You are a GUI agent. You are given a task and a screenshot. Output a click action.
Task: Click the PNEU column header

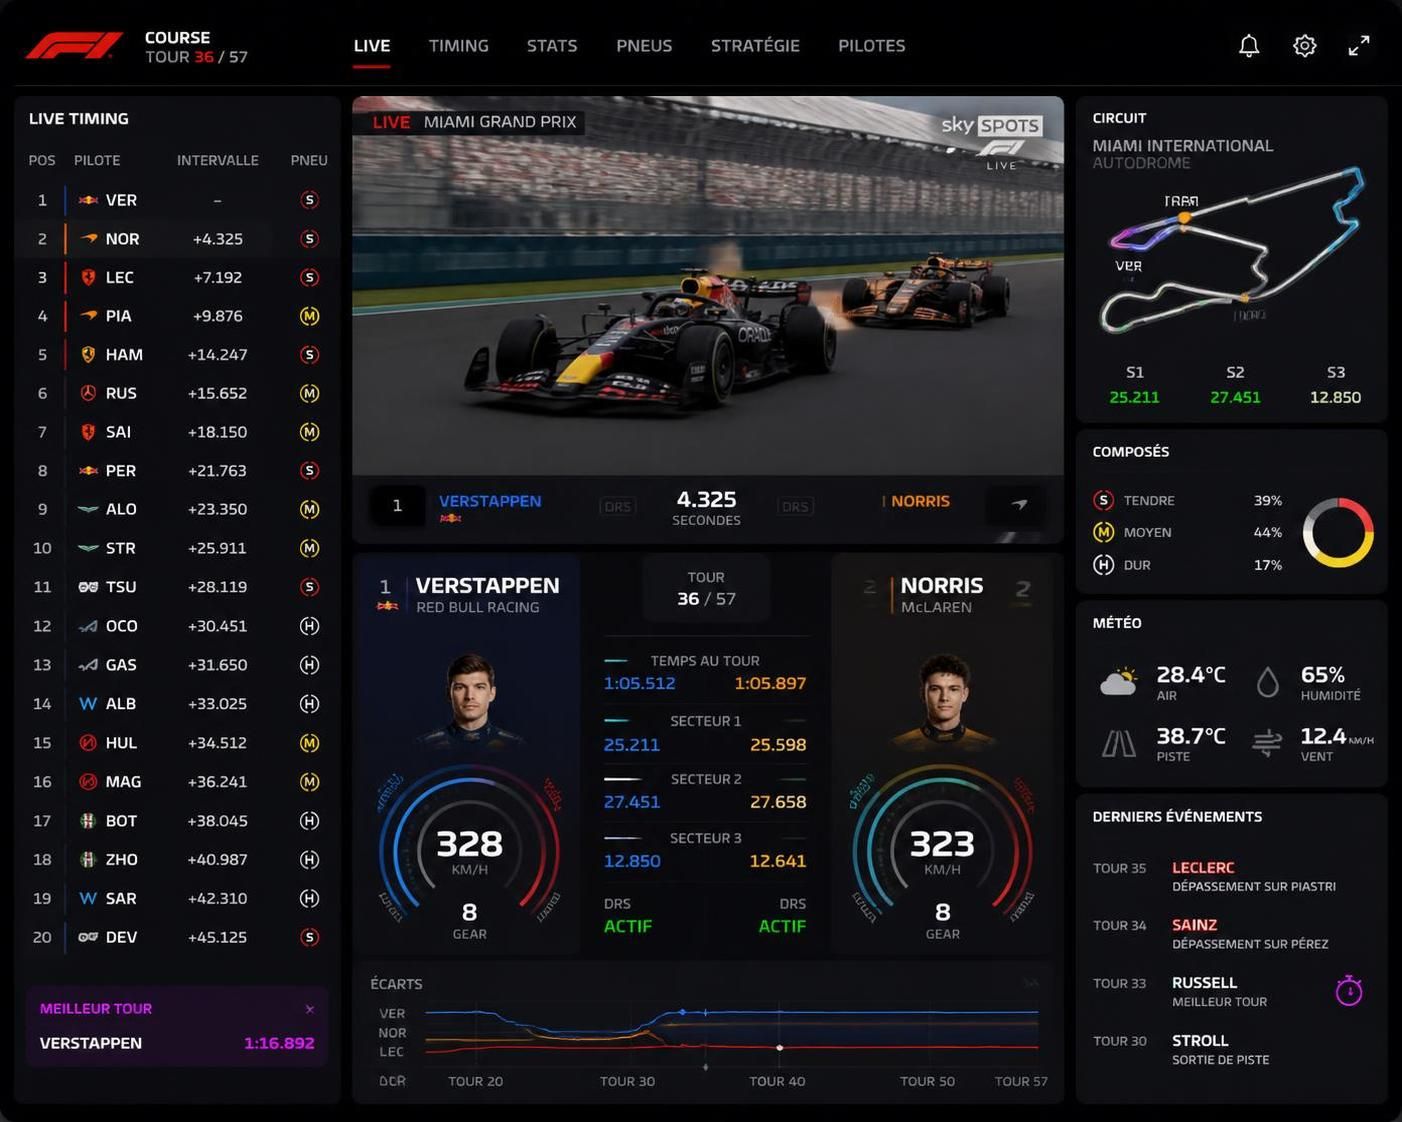point(309,160)
